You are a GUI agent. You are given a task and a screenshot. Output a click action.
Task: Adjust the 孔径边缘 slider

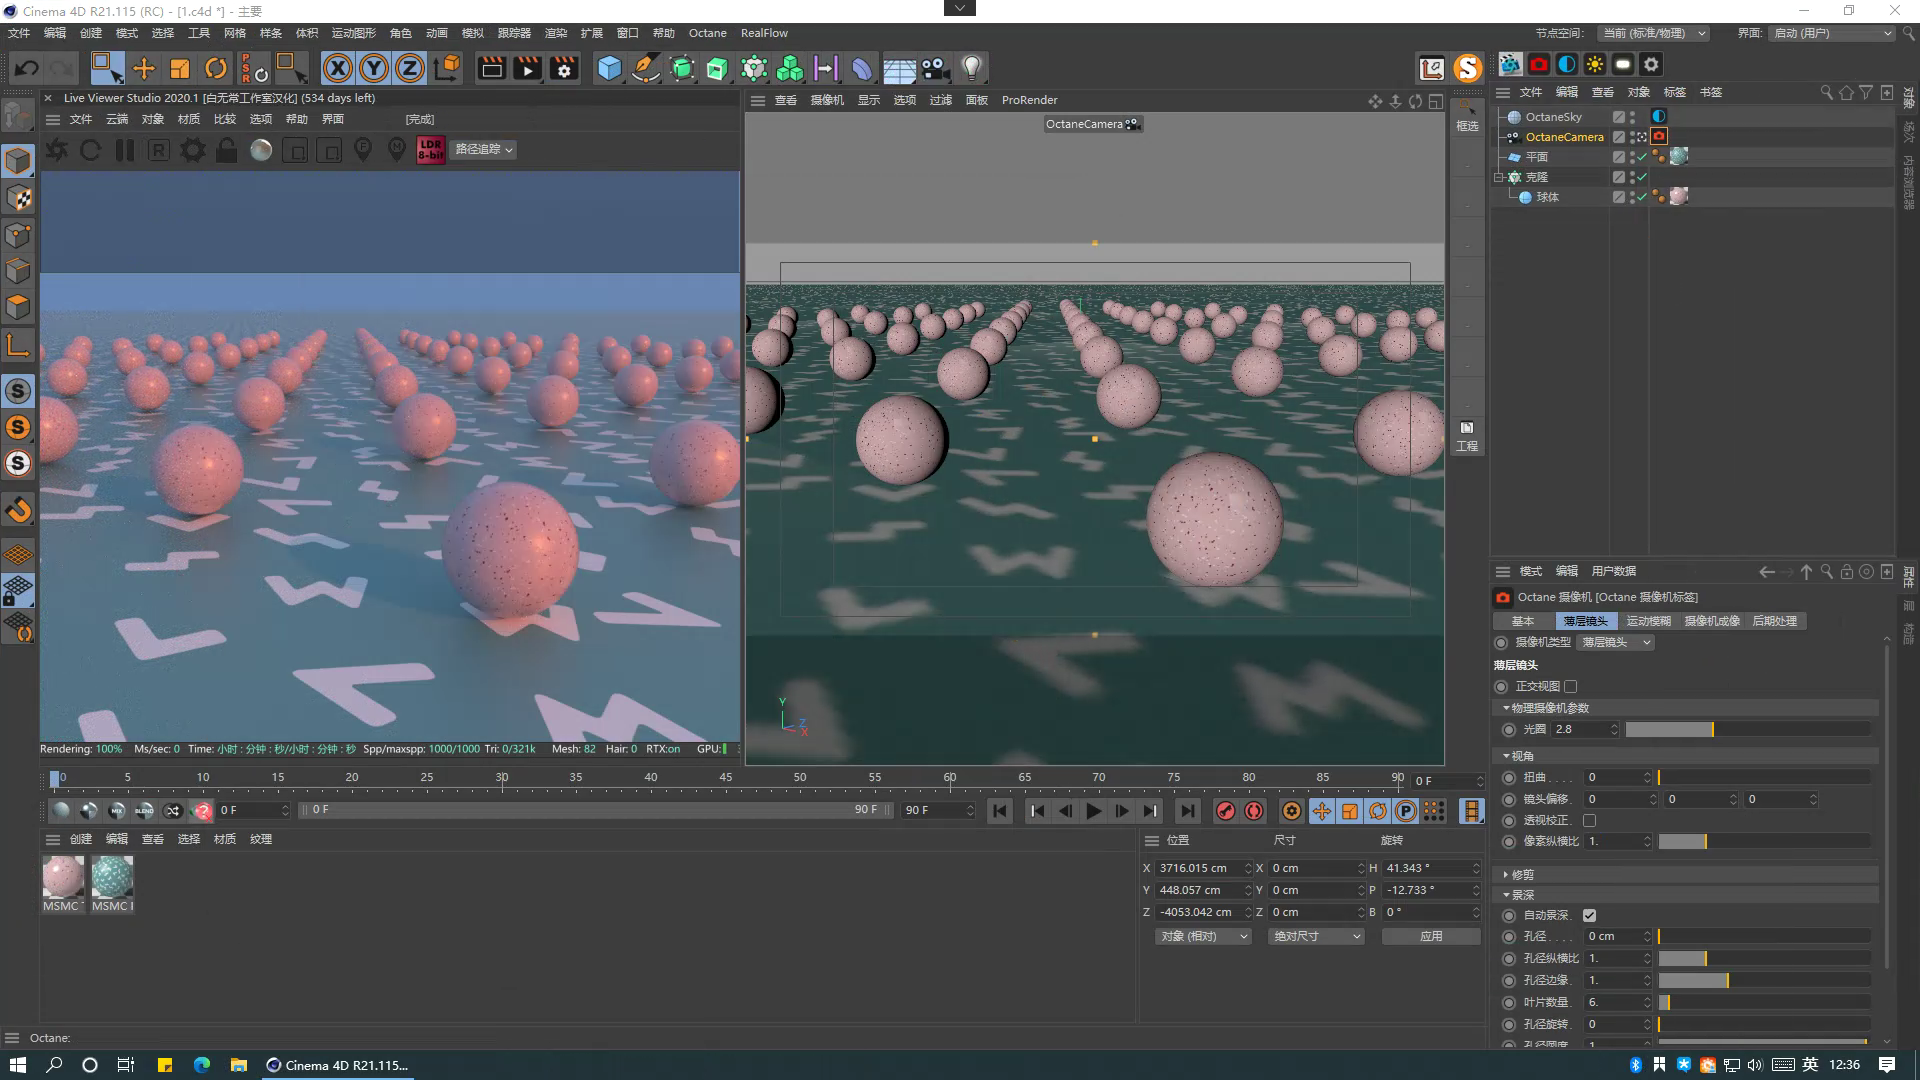[1764, 980]
